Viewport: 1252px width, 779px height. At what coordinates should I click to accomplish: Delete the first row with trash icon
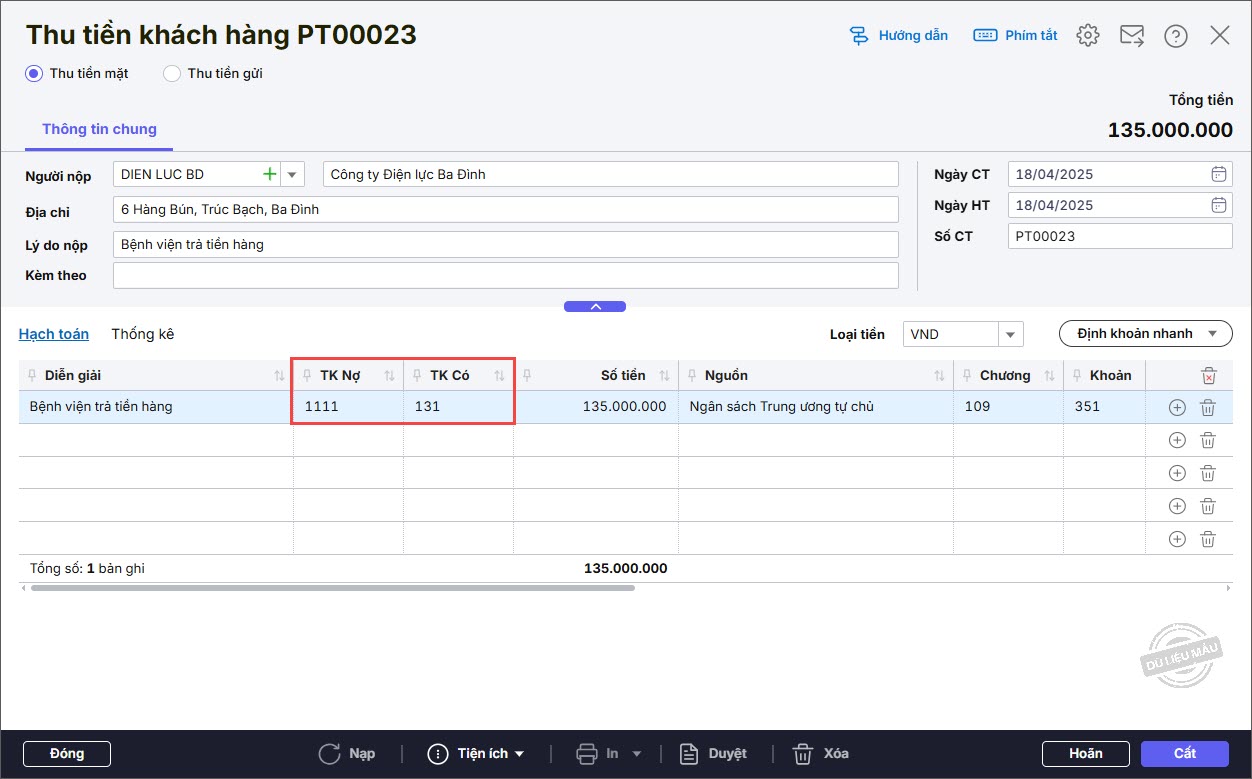tap(1208, 407)
